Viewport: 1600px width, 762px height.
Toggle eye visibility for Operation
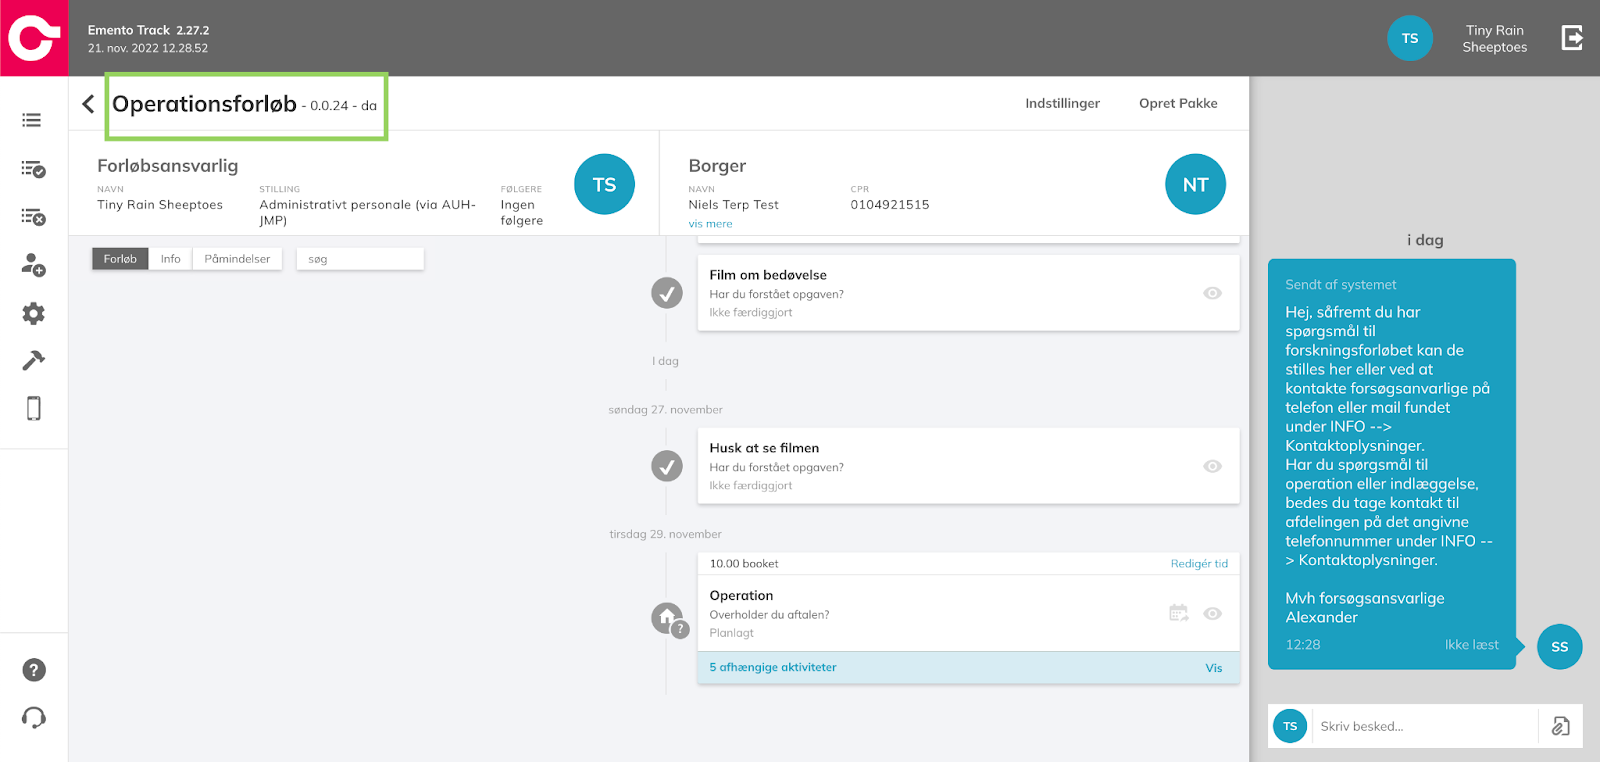(x=1212, y=613)
